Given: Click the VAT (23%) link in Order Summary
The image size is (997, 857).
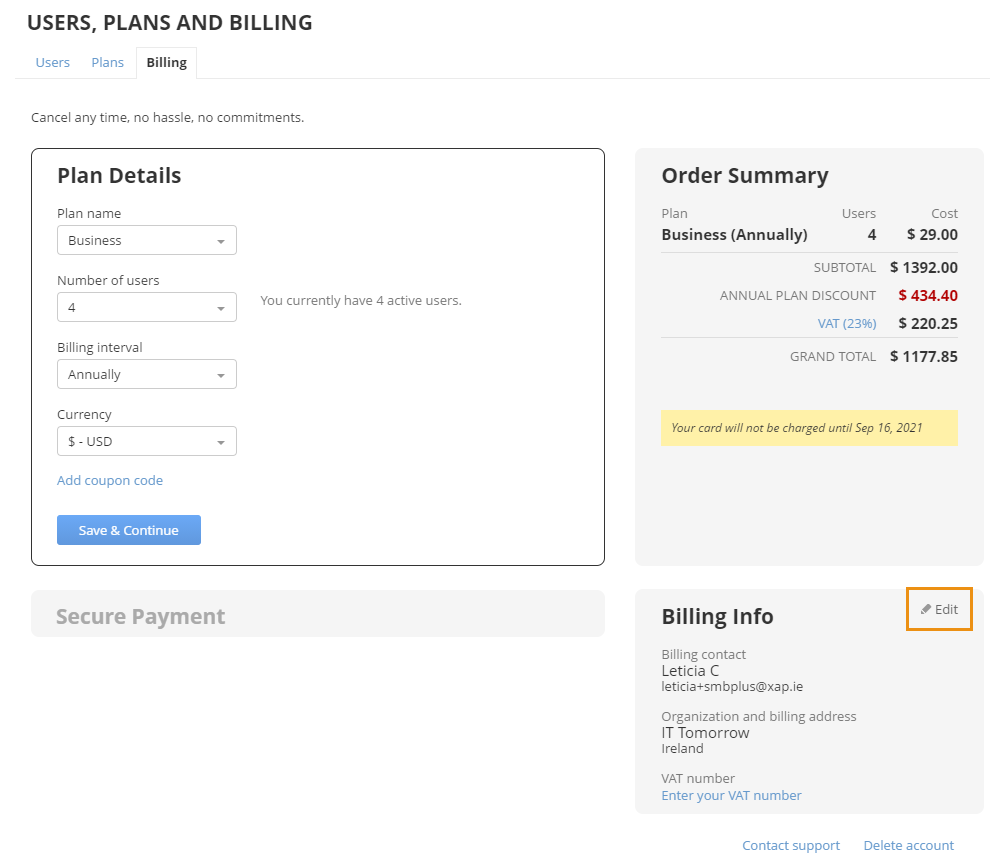Looking at the screenshot, I should (847, 323).
